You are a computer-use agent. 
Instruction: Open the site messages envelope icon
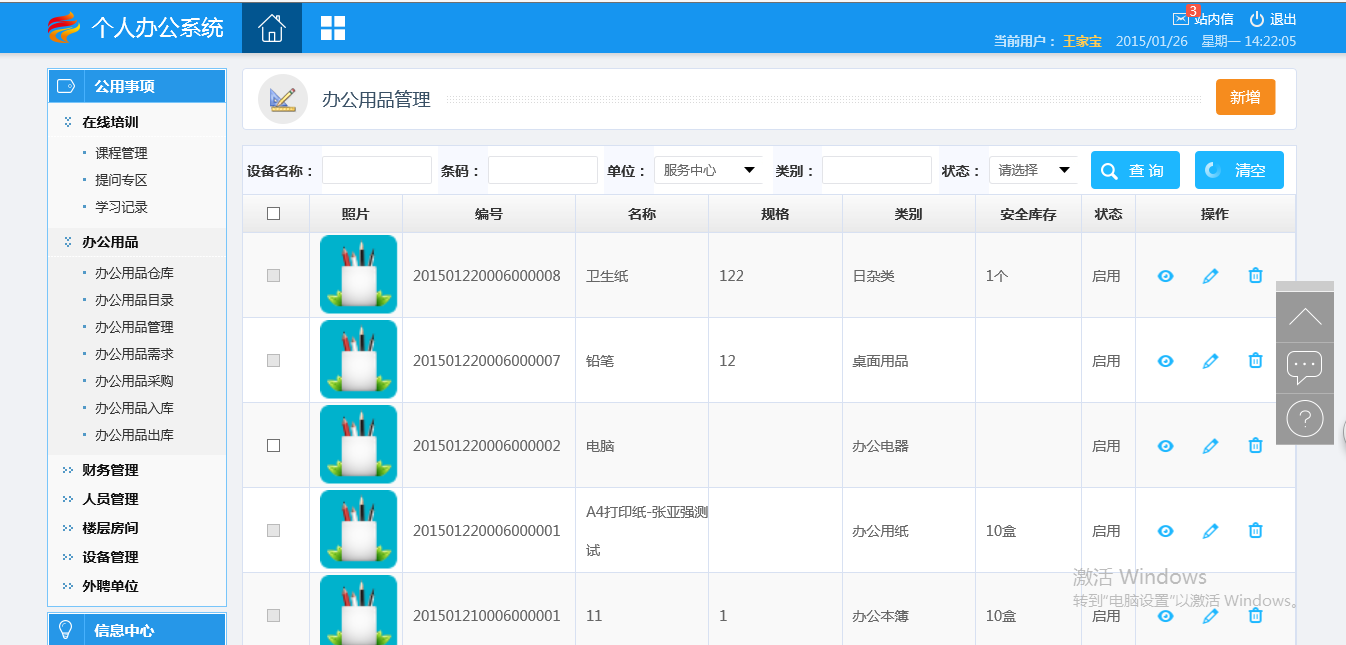pos(1183,19)
